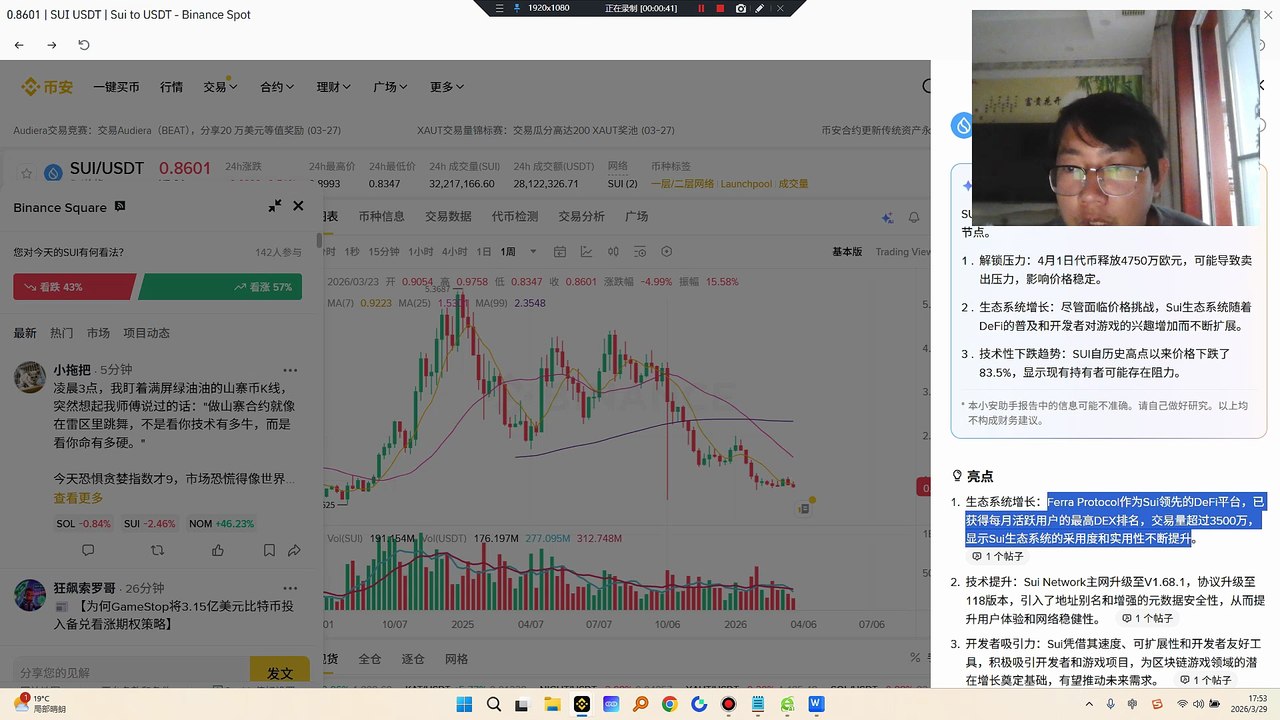Open the chart settings circular icon

tap(667, 251)
